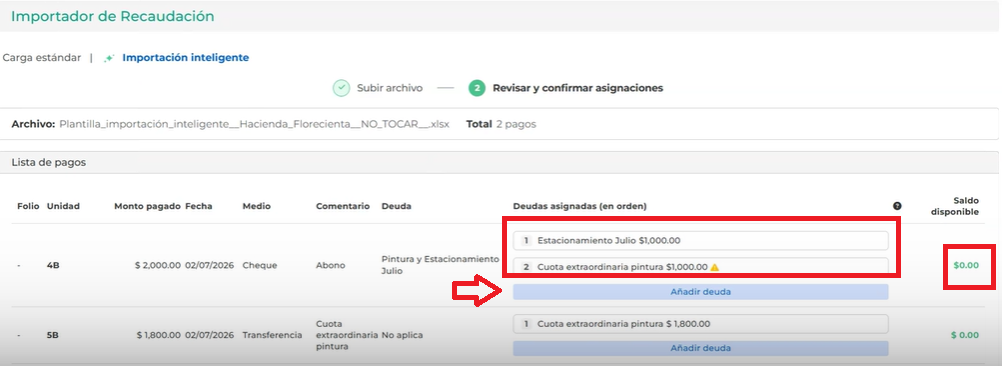
Task: Click the $ 0.00 balance for unit 5B
Action: (965, 335)
